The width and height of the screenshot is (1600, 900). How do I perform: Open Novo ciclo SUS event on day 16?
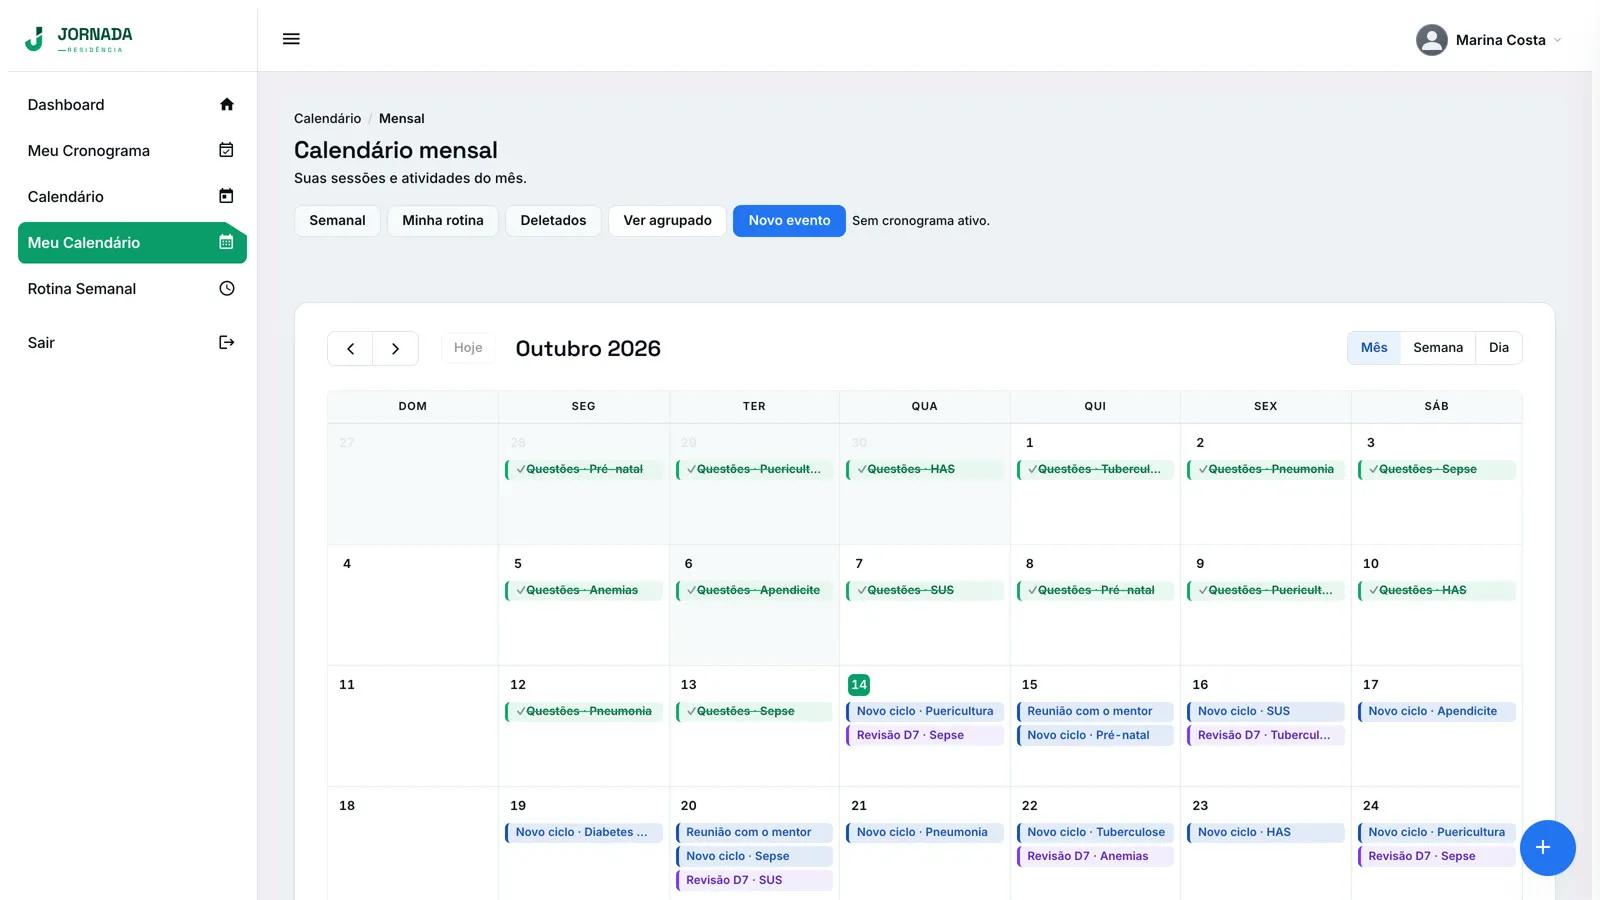1266,711
